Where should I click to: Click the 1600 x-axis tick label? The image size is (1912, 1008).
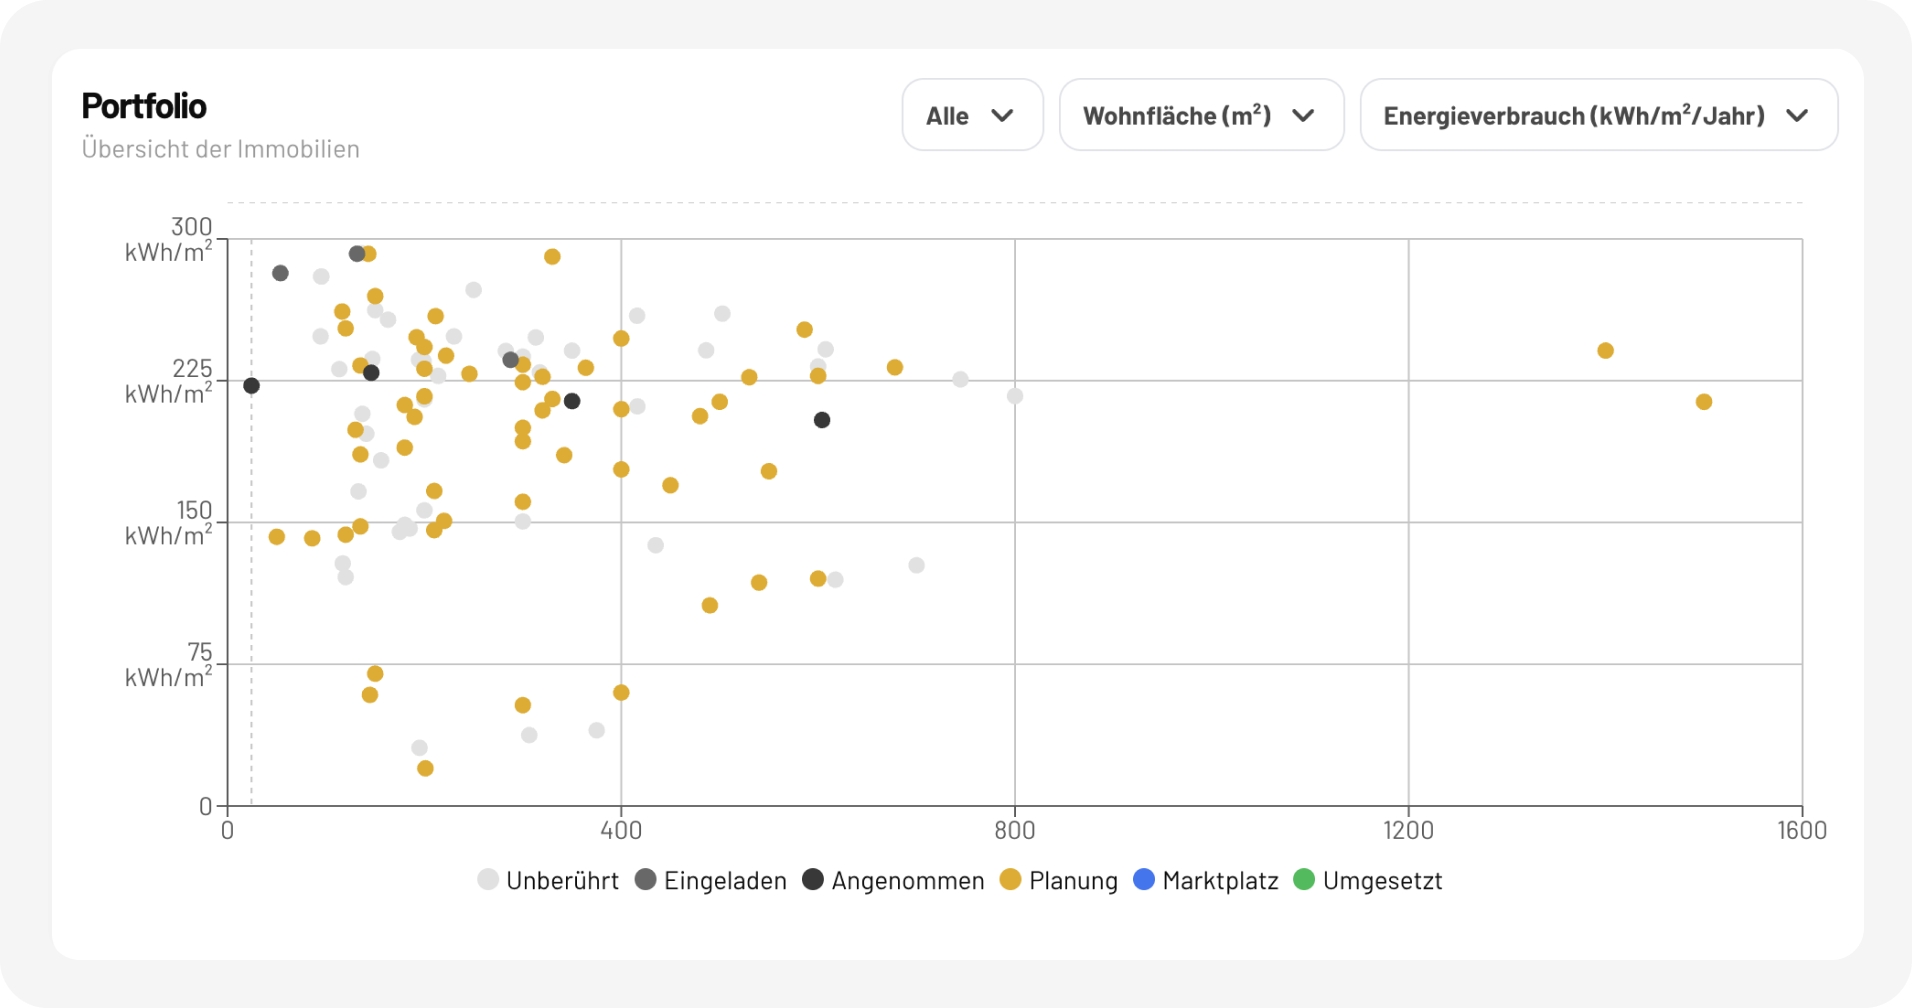tap(1801, 830)
